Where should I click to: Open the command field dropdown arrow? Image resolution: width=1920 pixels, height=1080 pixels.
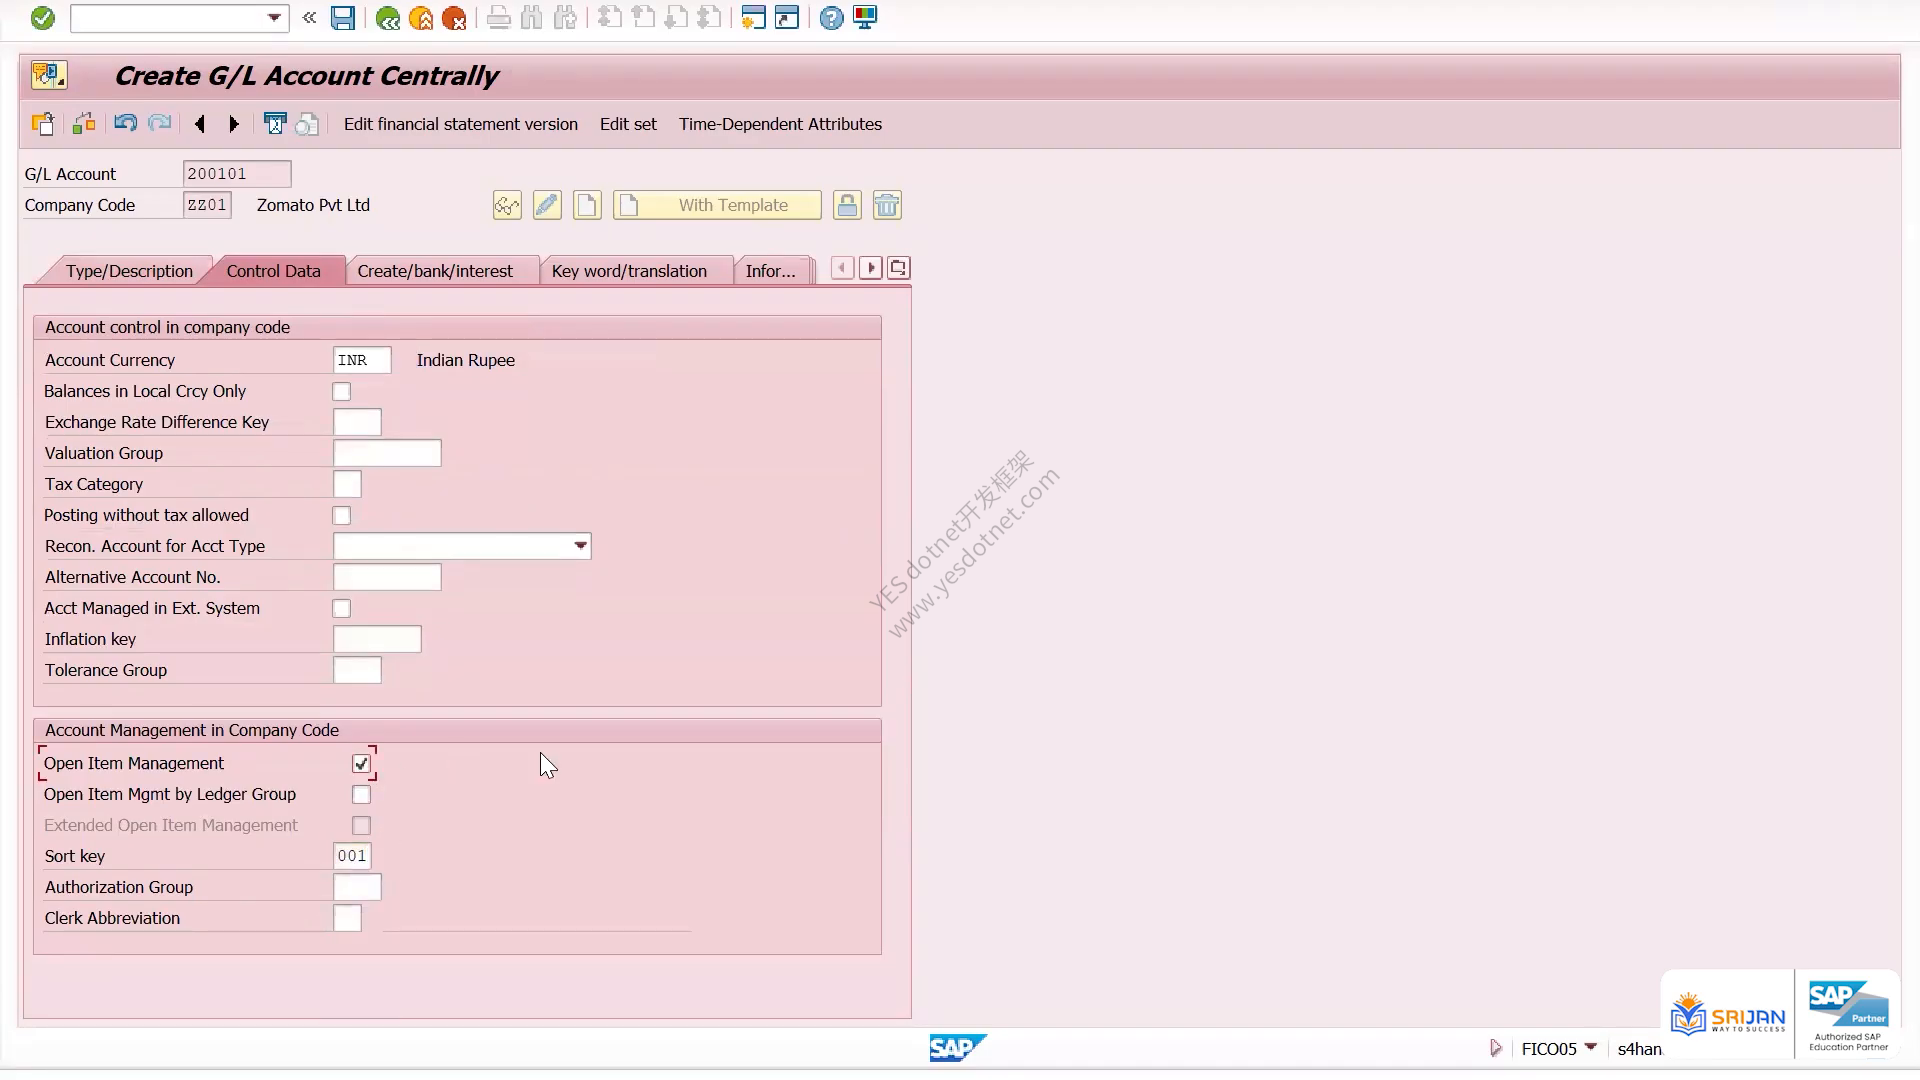274,18
